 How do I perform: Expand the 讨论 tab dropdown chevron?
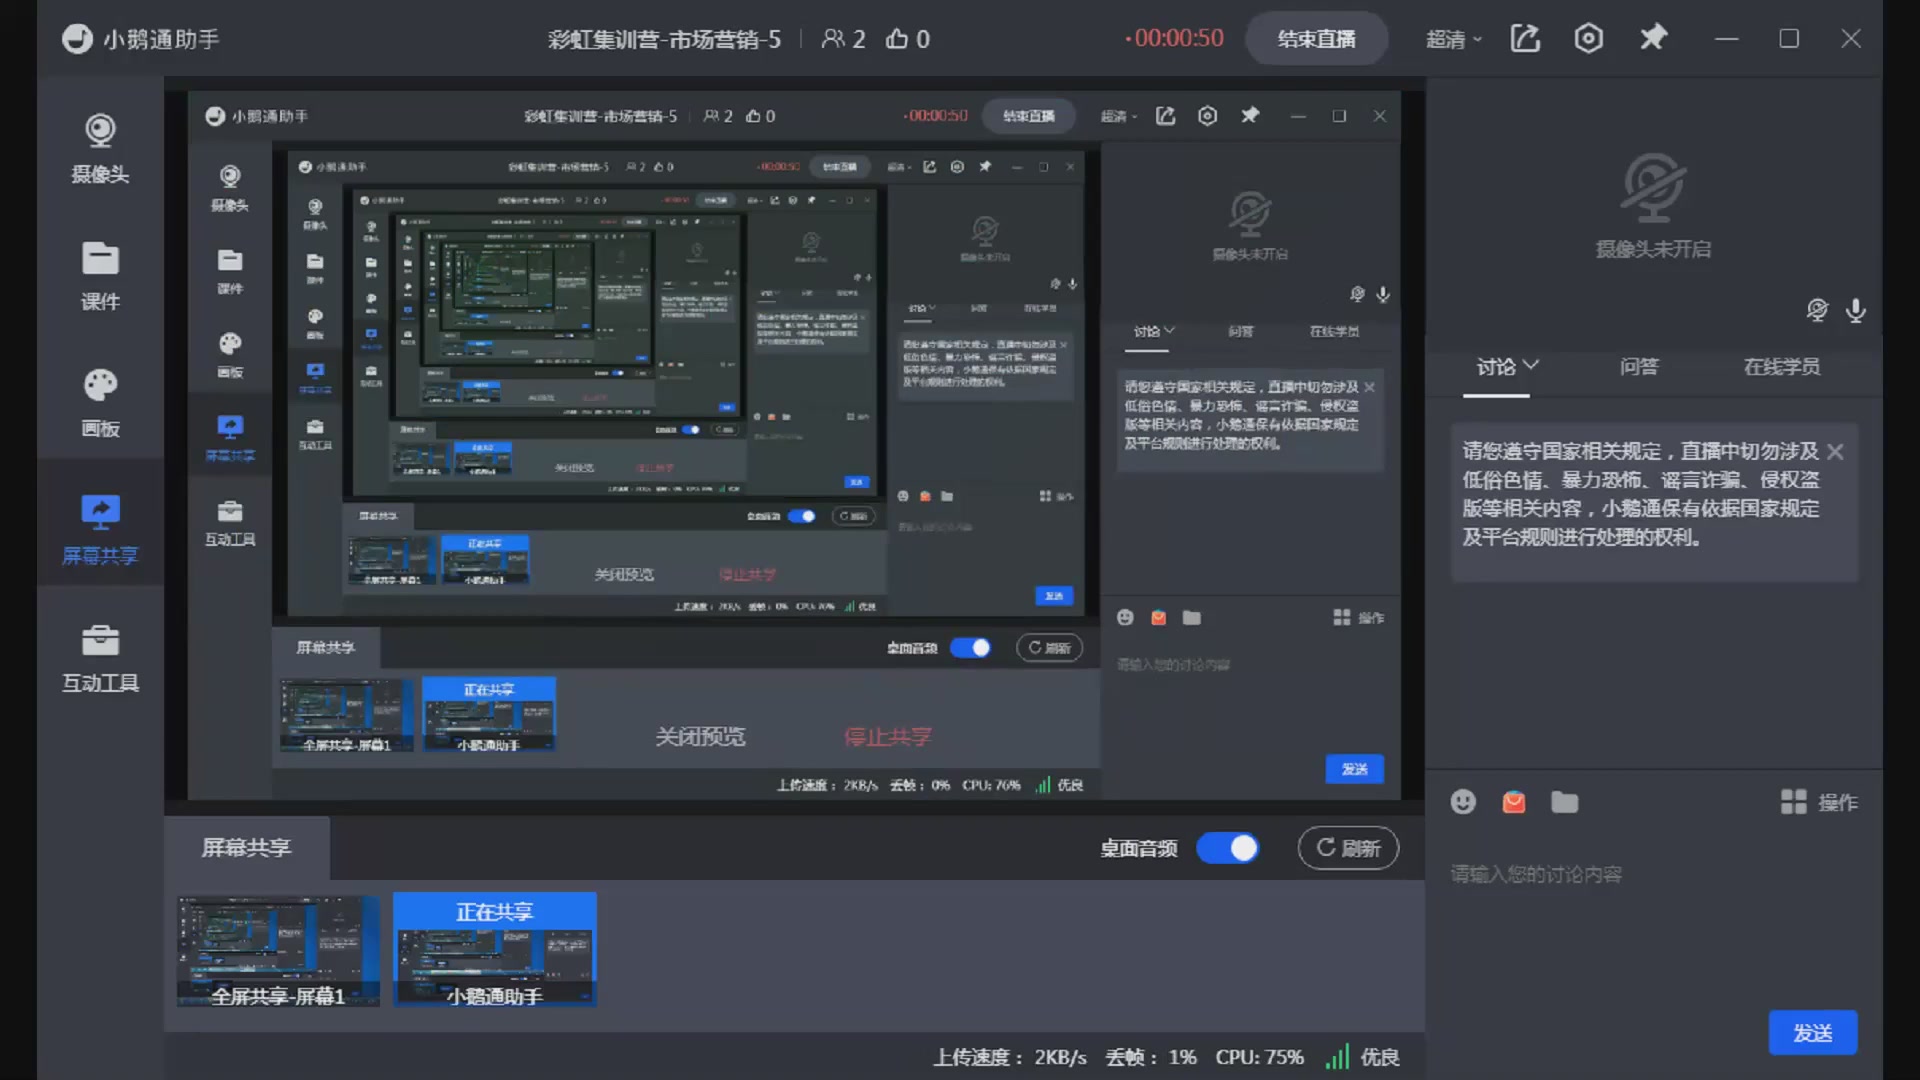pyautogui.click(x=1530, y=365)
